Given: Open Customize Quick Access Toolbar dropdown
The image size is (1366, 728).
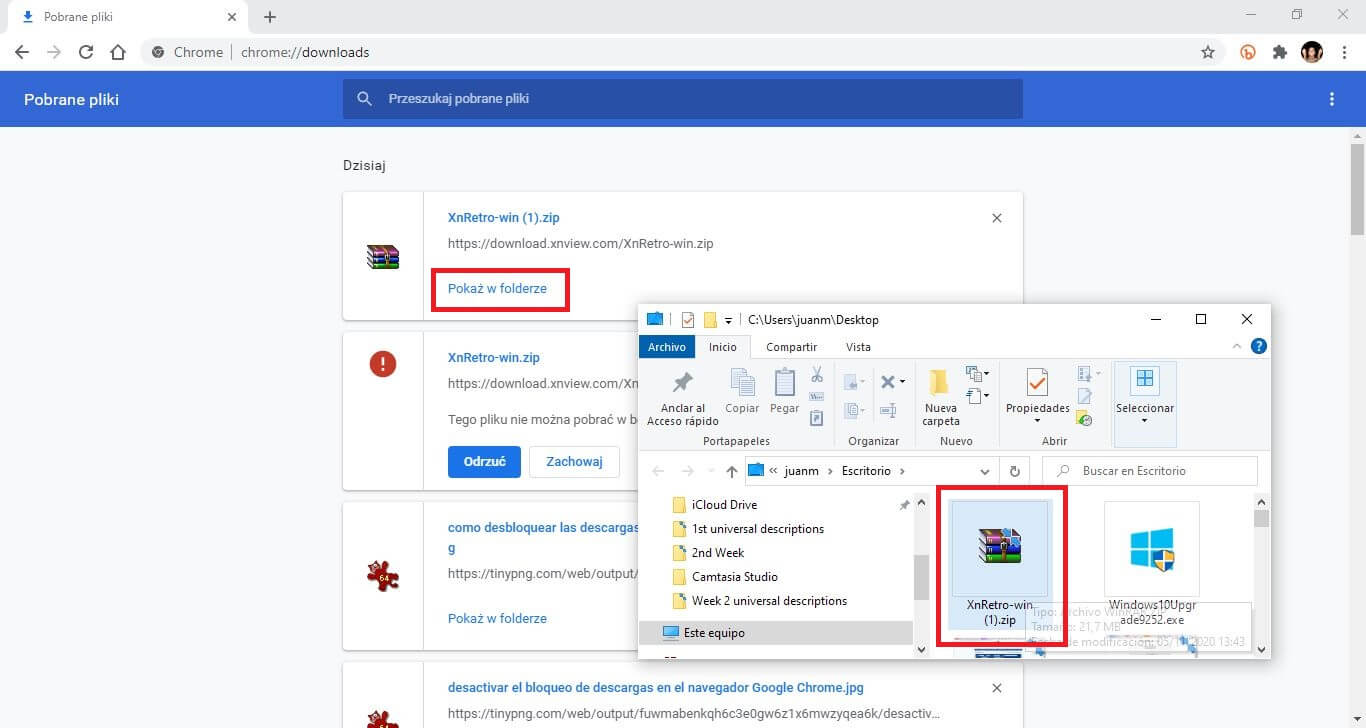Looking at the screenshot, I should [729, 321].
